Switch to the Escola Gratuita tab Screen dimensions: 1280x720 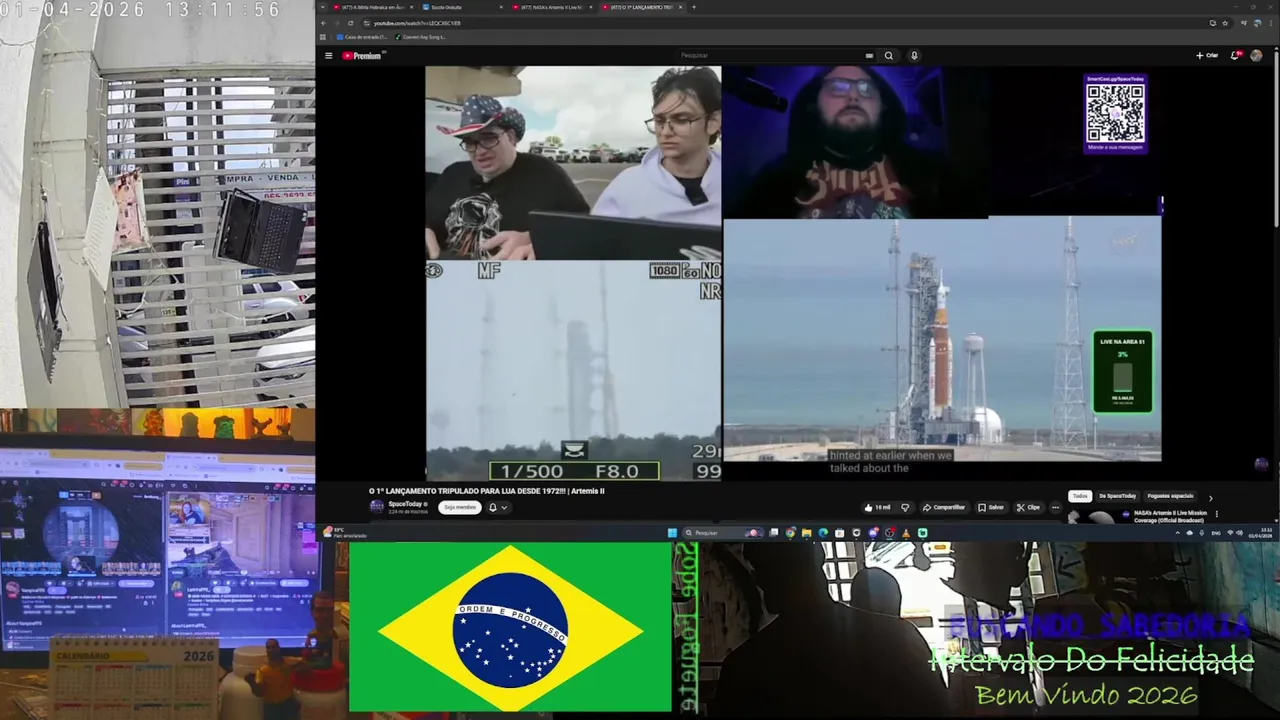[x=463, y=7]
